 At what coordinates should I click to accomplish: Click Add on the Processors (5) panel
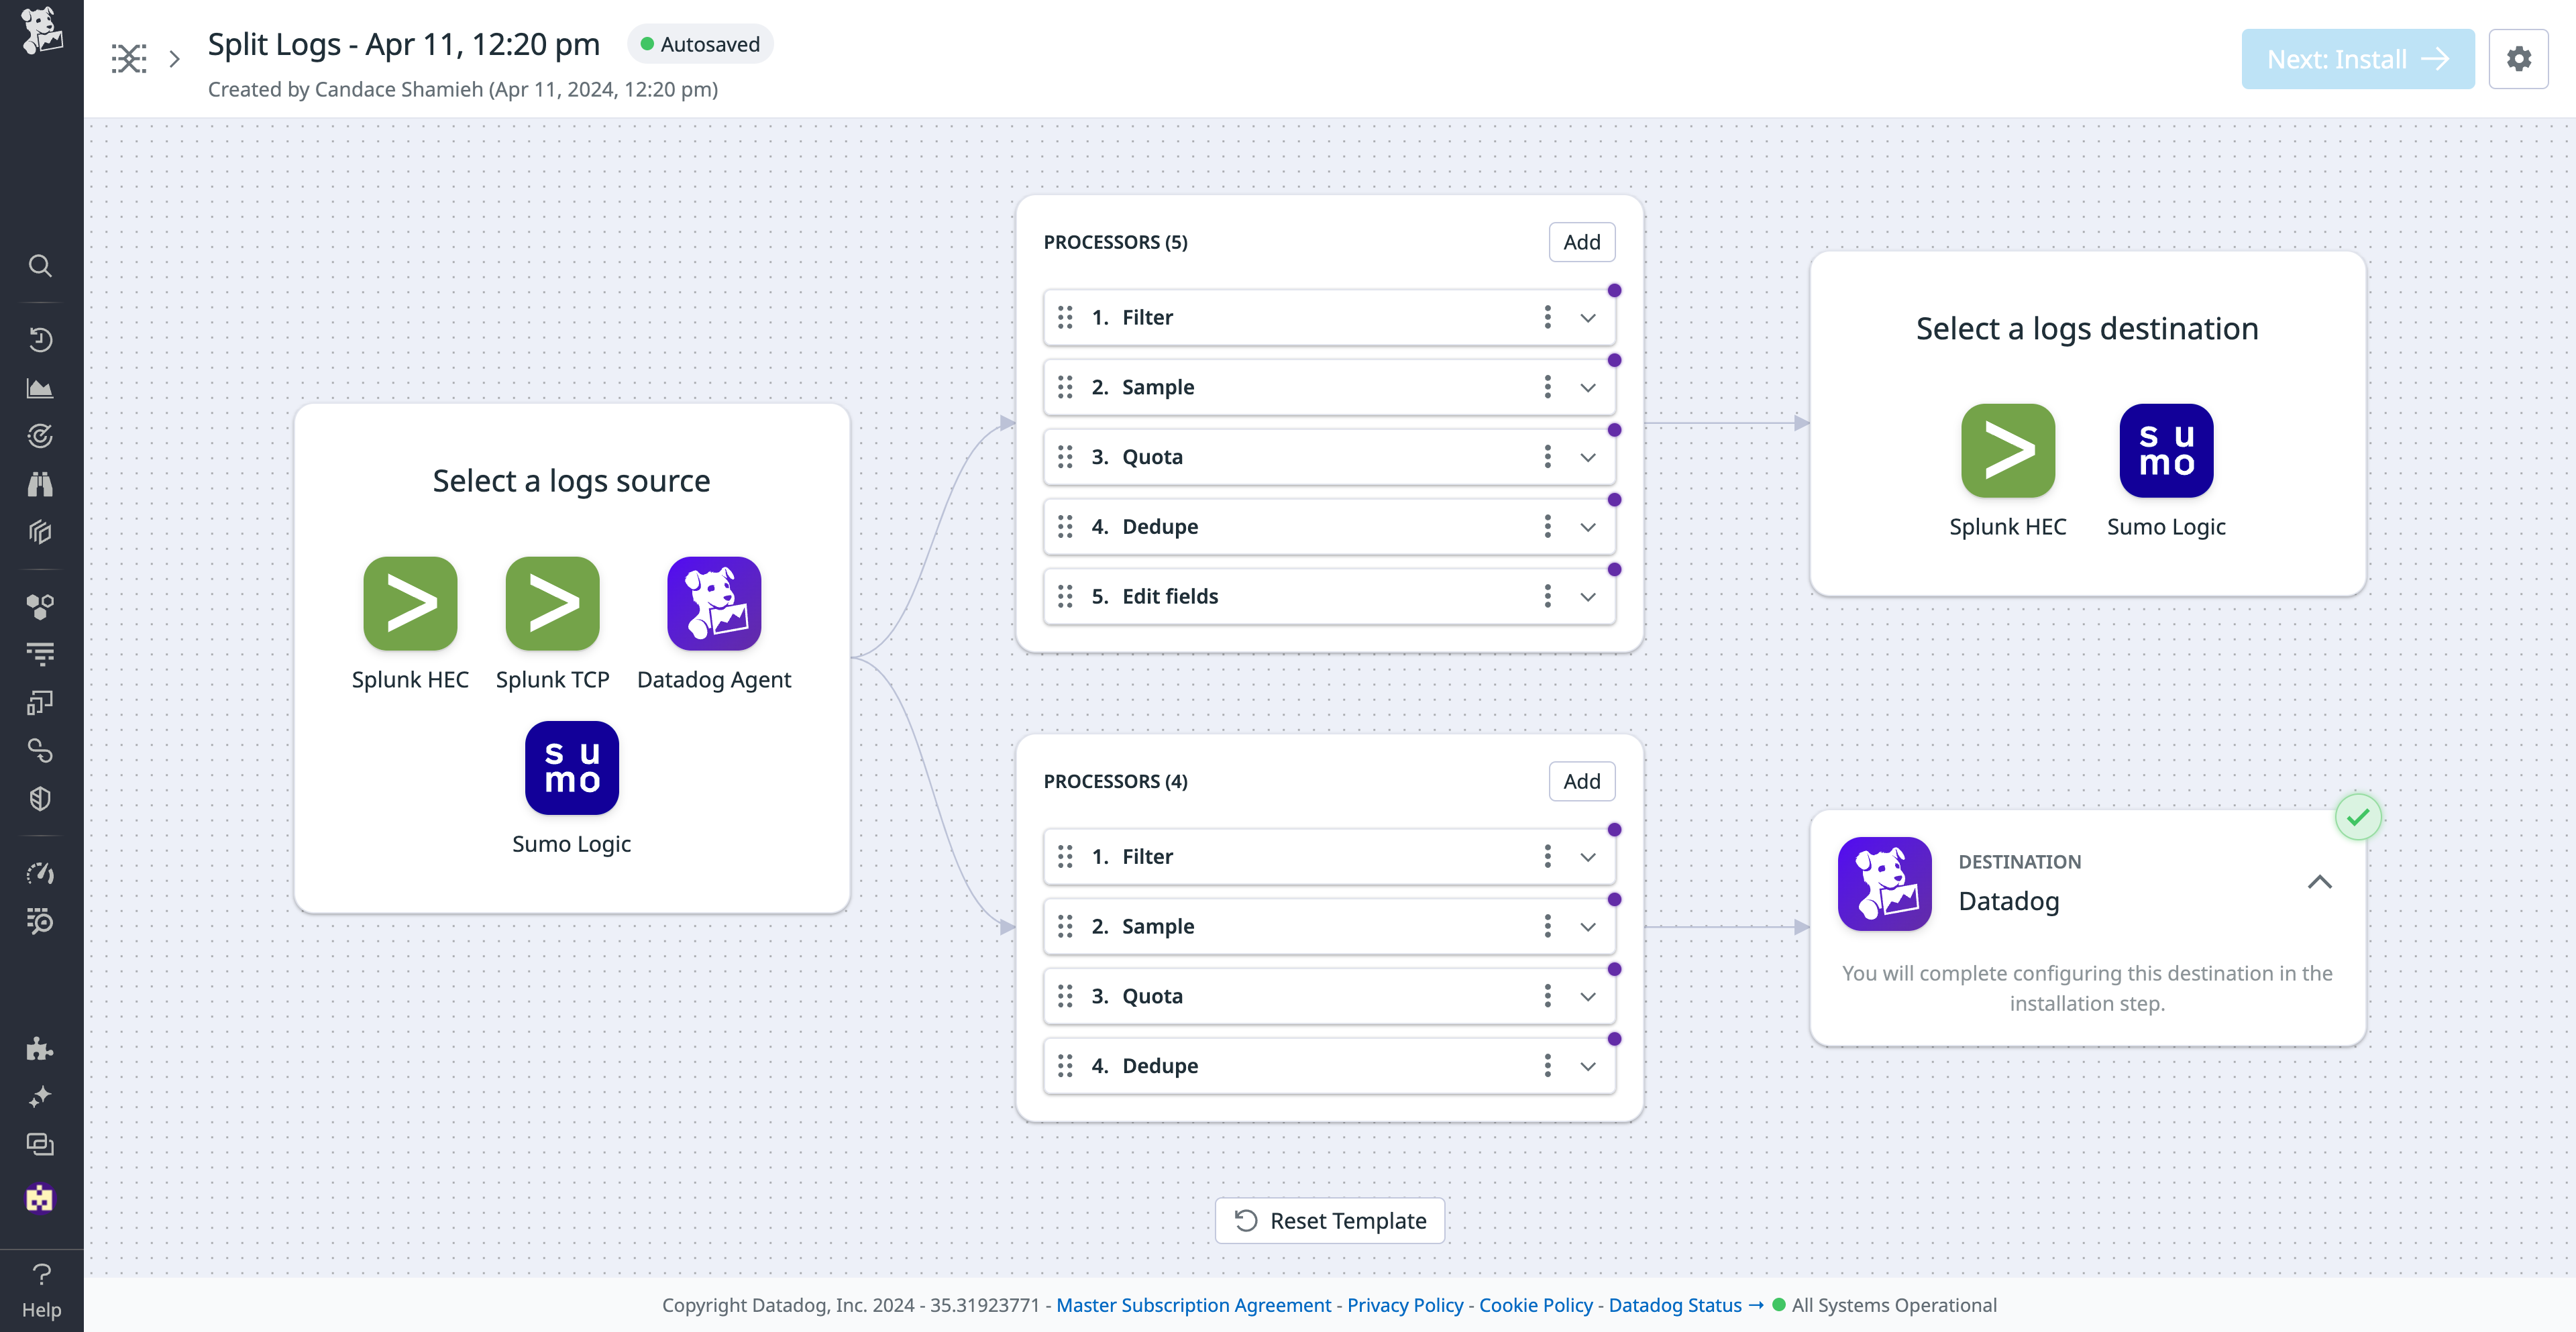(1581, 241)
